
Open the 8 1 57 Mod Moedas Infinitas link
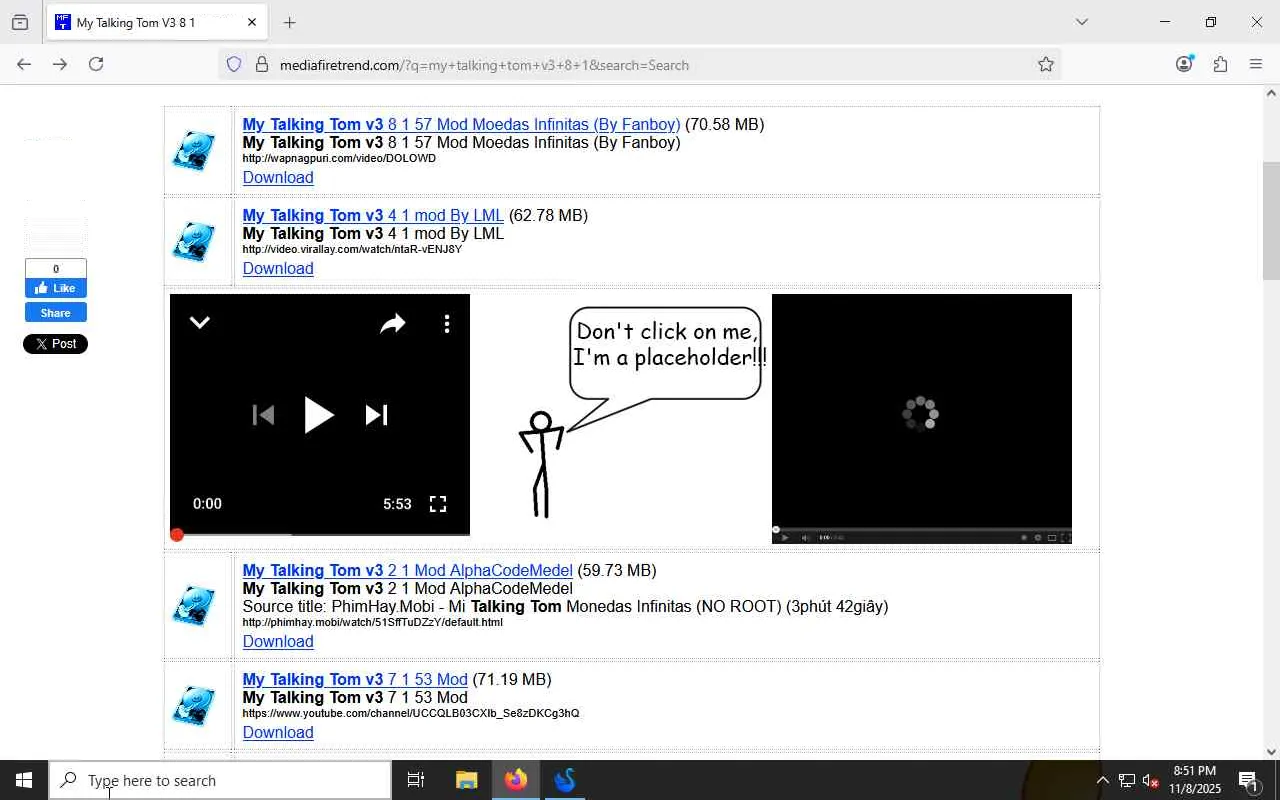pyautogui.click(x=461, y=125)
